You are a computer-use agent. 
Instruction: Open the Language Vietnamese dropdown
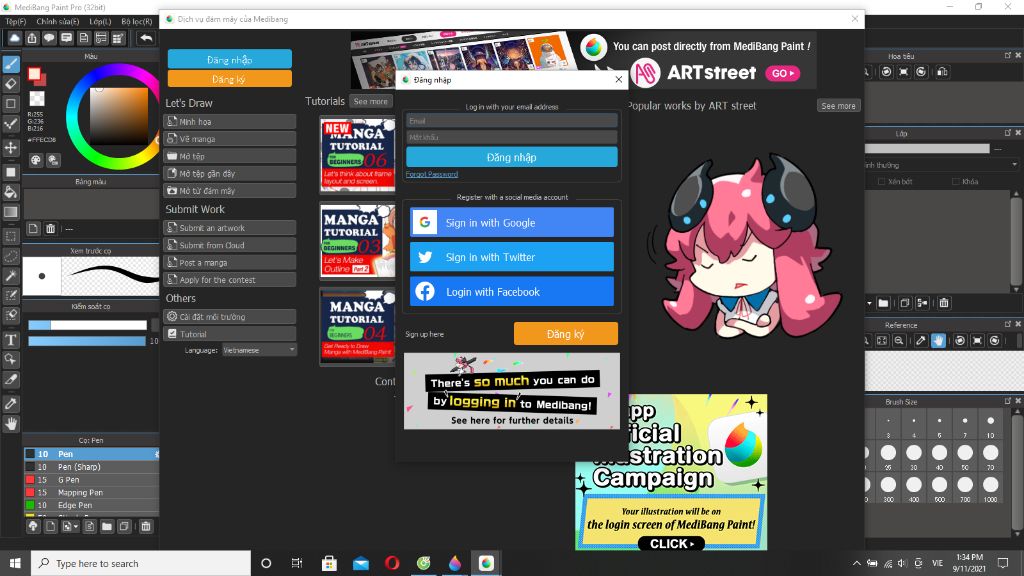pos(259,350)
